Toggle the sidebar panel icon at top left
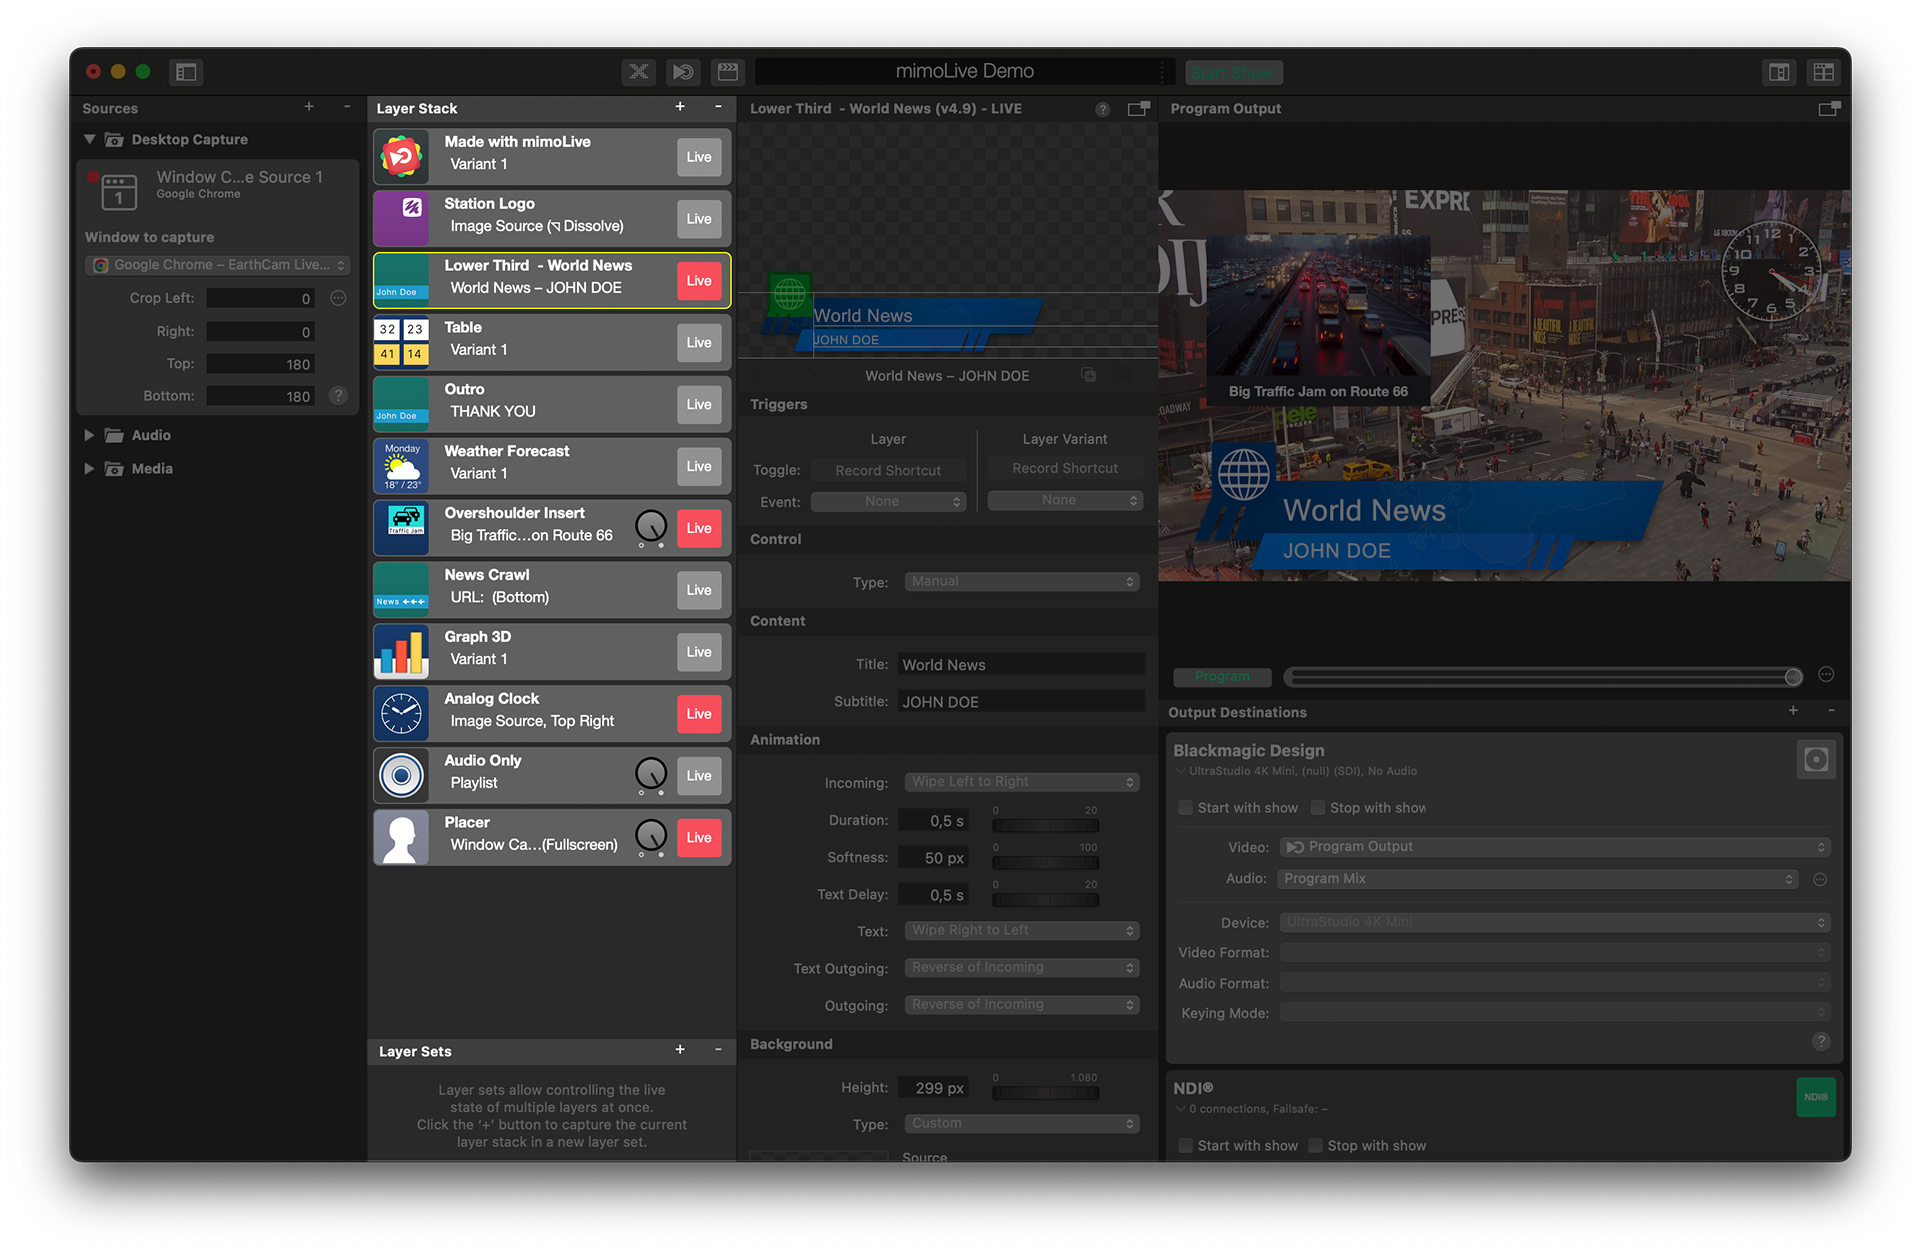Screen dimensions: 1920x1252 click(185, 71)
